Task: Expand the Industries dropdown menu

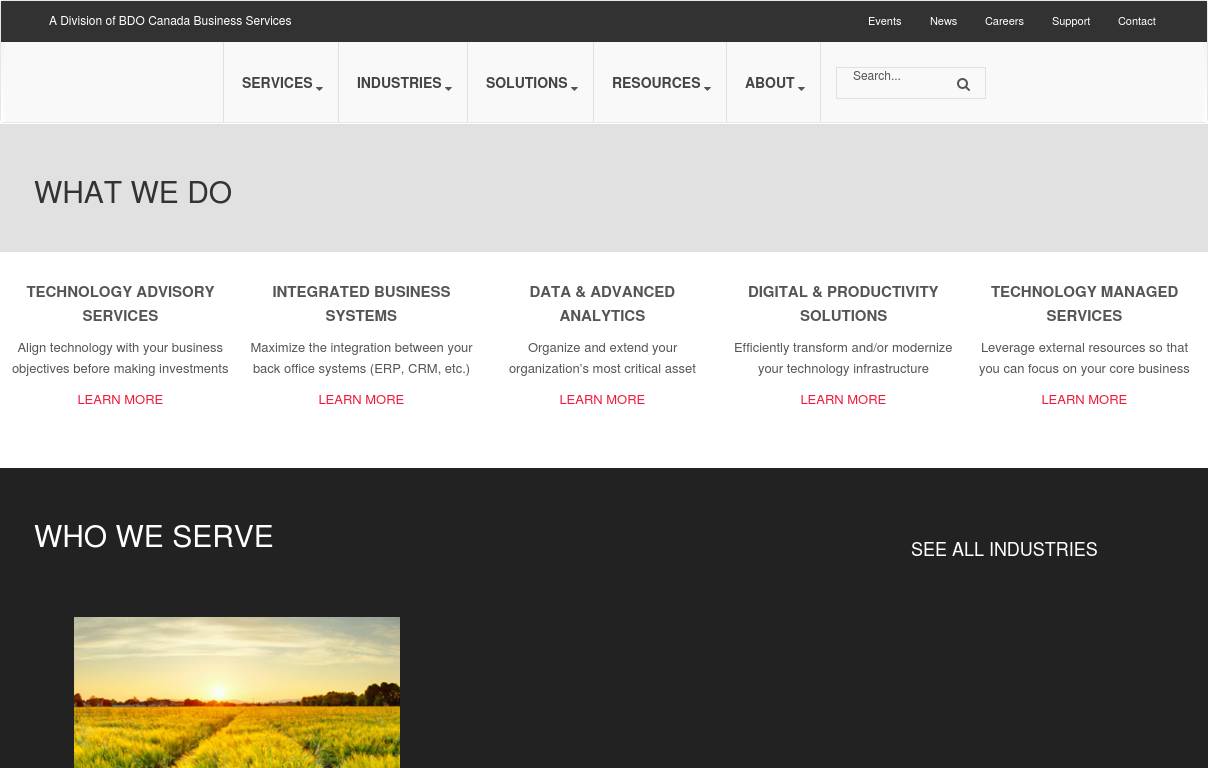Action: click(403, 84)
